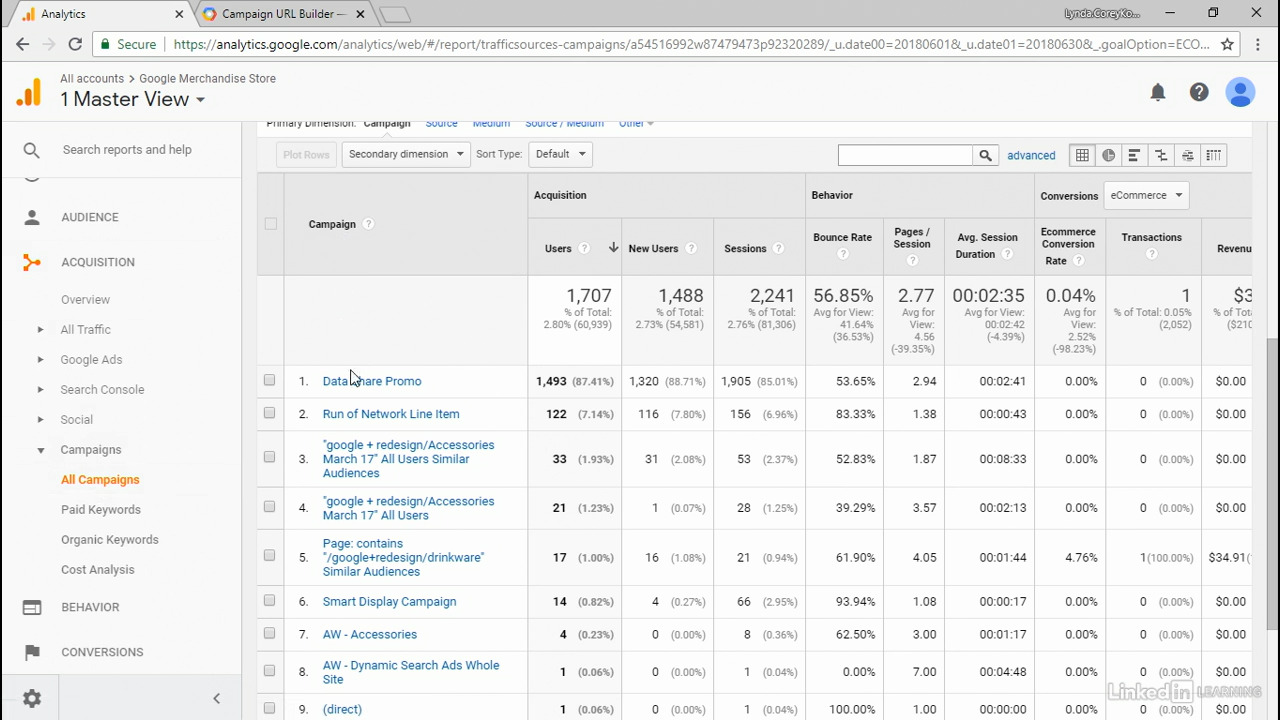Open the Other primary dimension dropdown
The width and height of the screenshot is (1280, 720).
tap(635, 123)
